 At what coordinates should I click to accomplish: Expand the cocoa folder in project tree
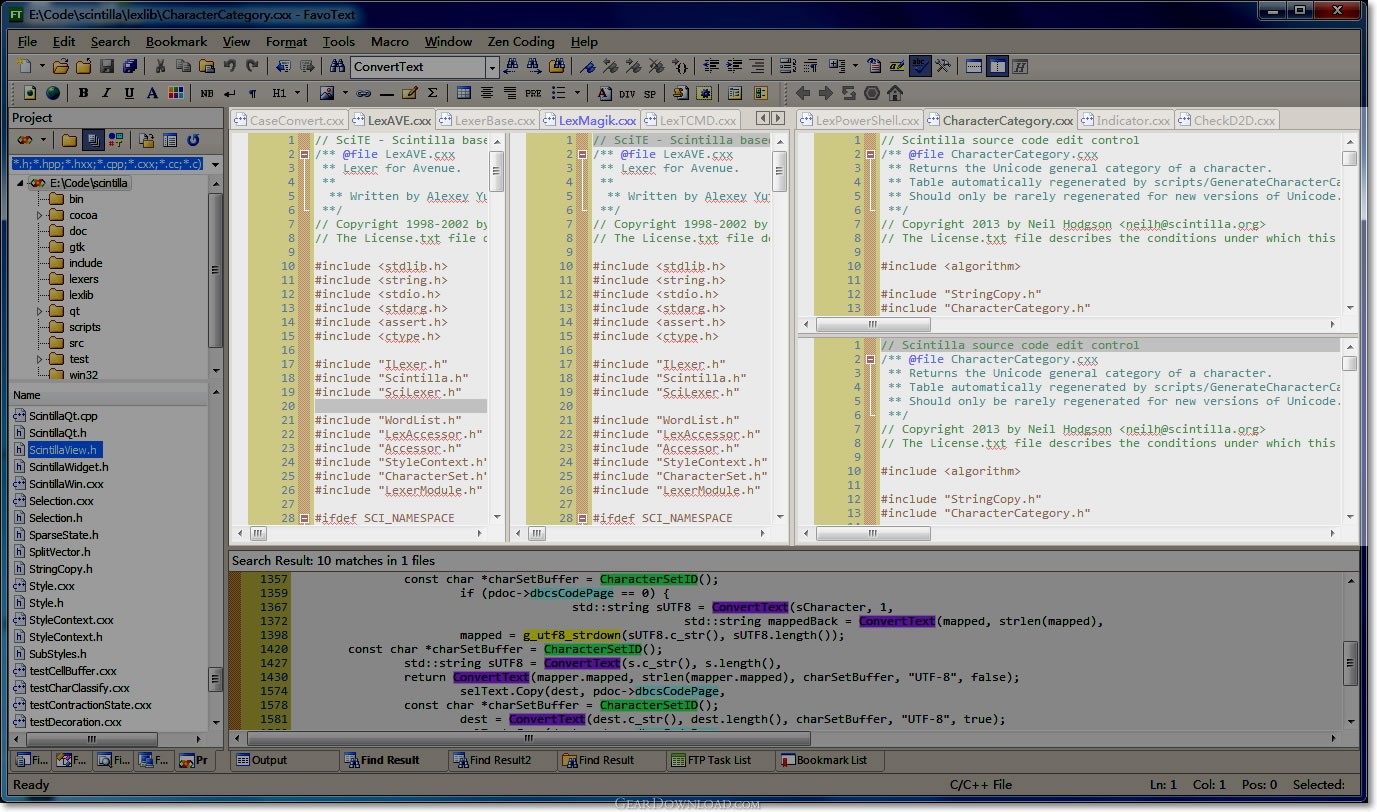(x=41, y=215)
